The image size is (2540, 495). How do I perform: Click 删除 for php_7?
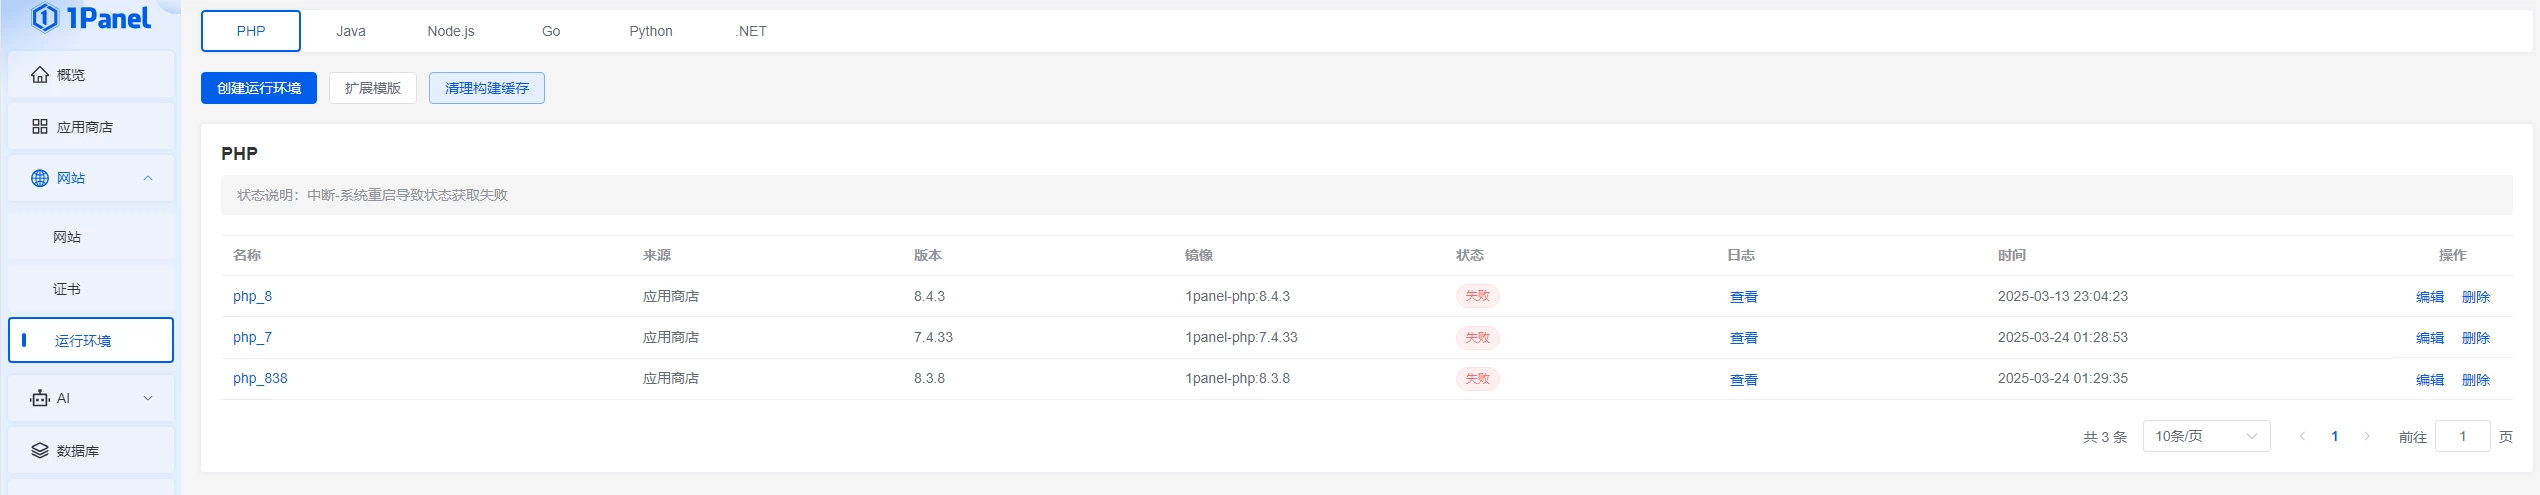pos(2476,338)
